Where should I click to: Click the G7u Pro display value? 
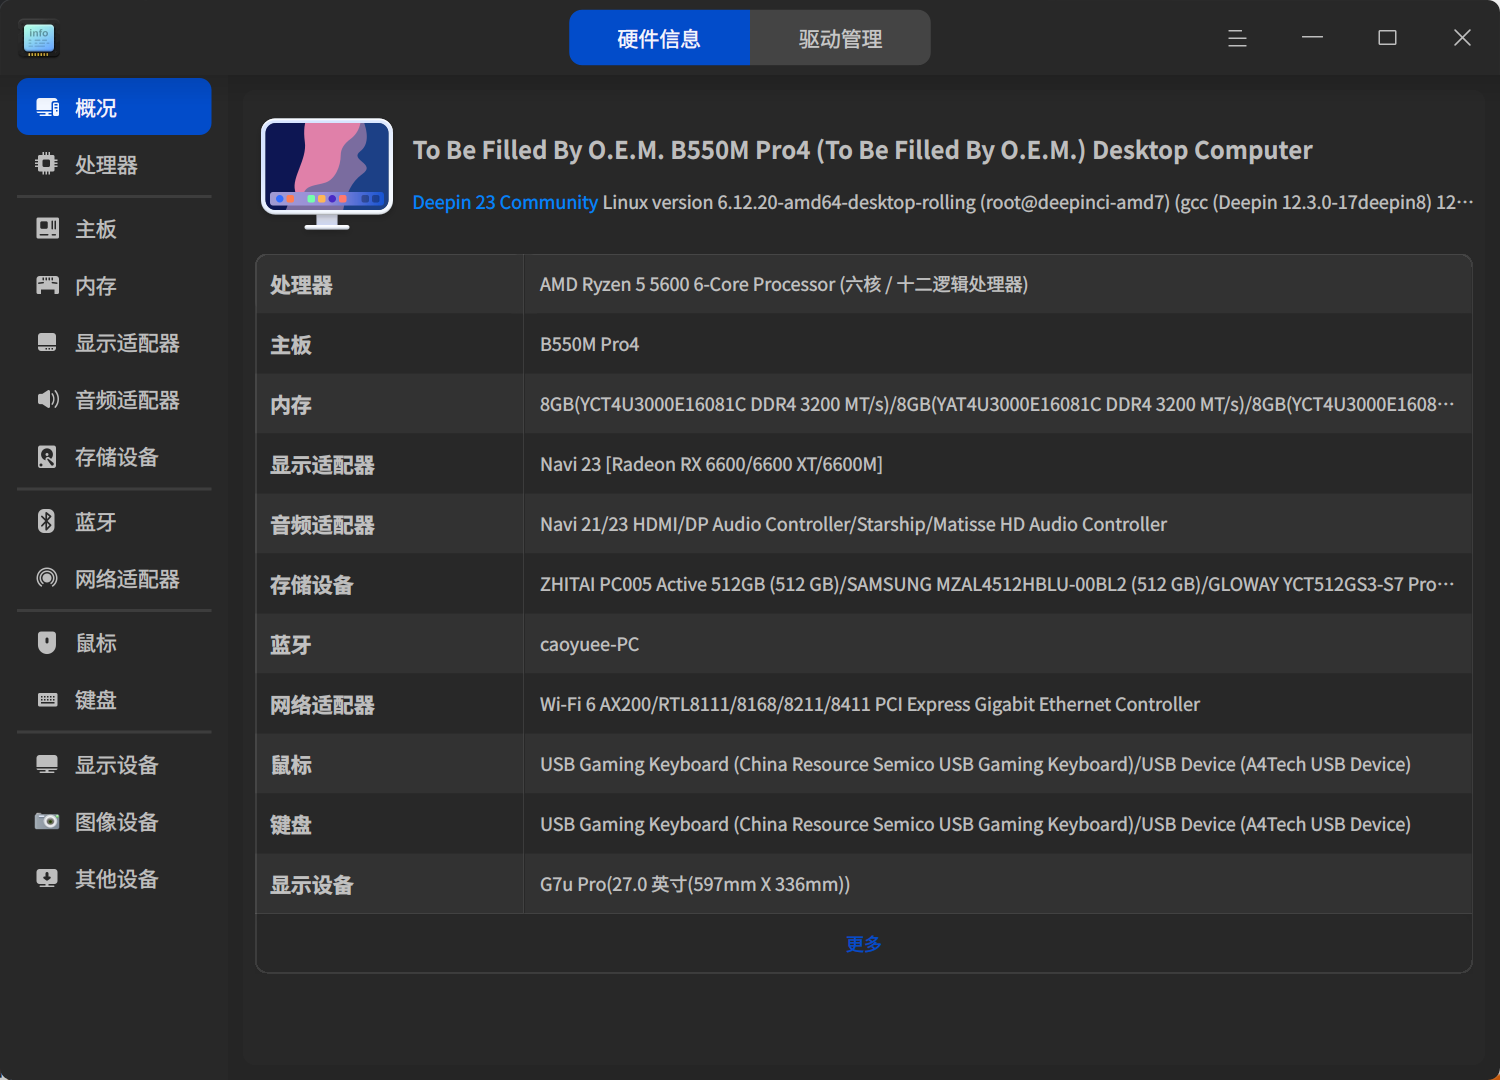(x=695, y=884)
